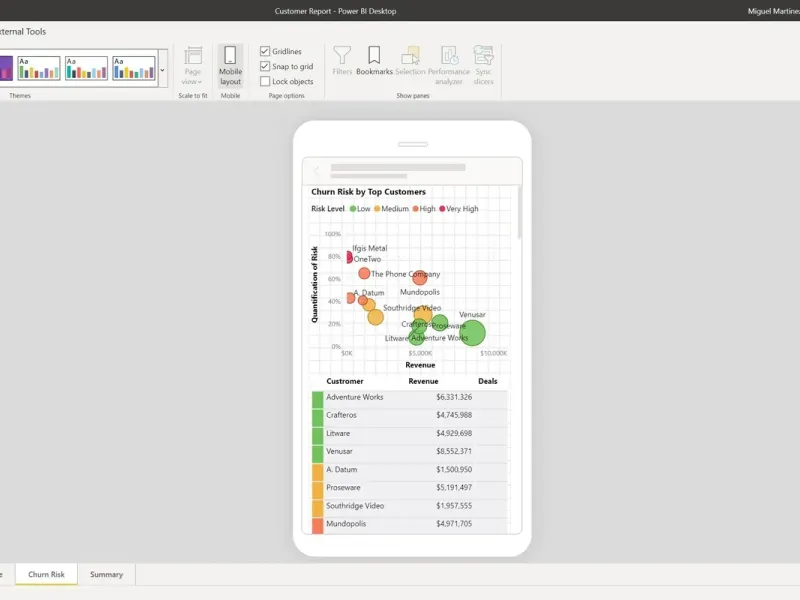Open the Sync slicers pane
The width and height of the screenshot is (800, 600).
(x=483, y=65)
